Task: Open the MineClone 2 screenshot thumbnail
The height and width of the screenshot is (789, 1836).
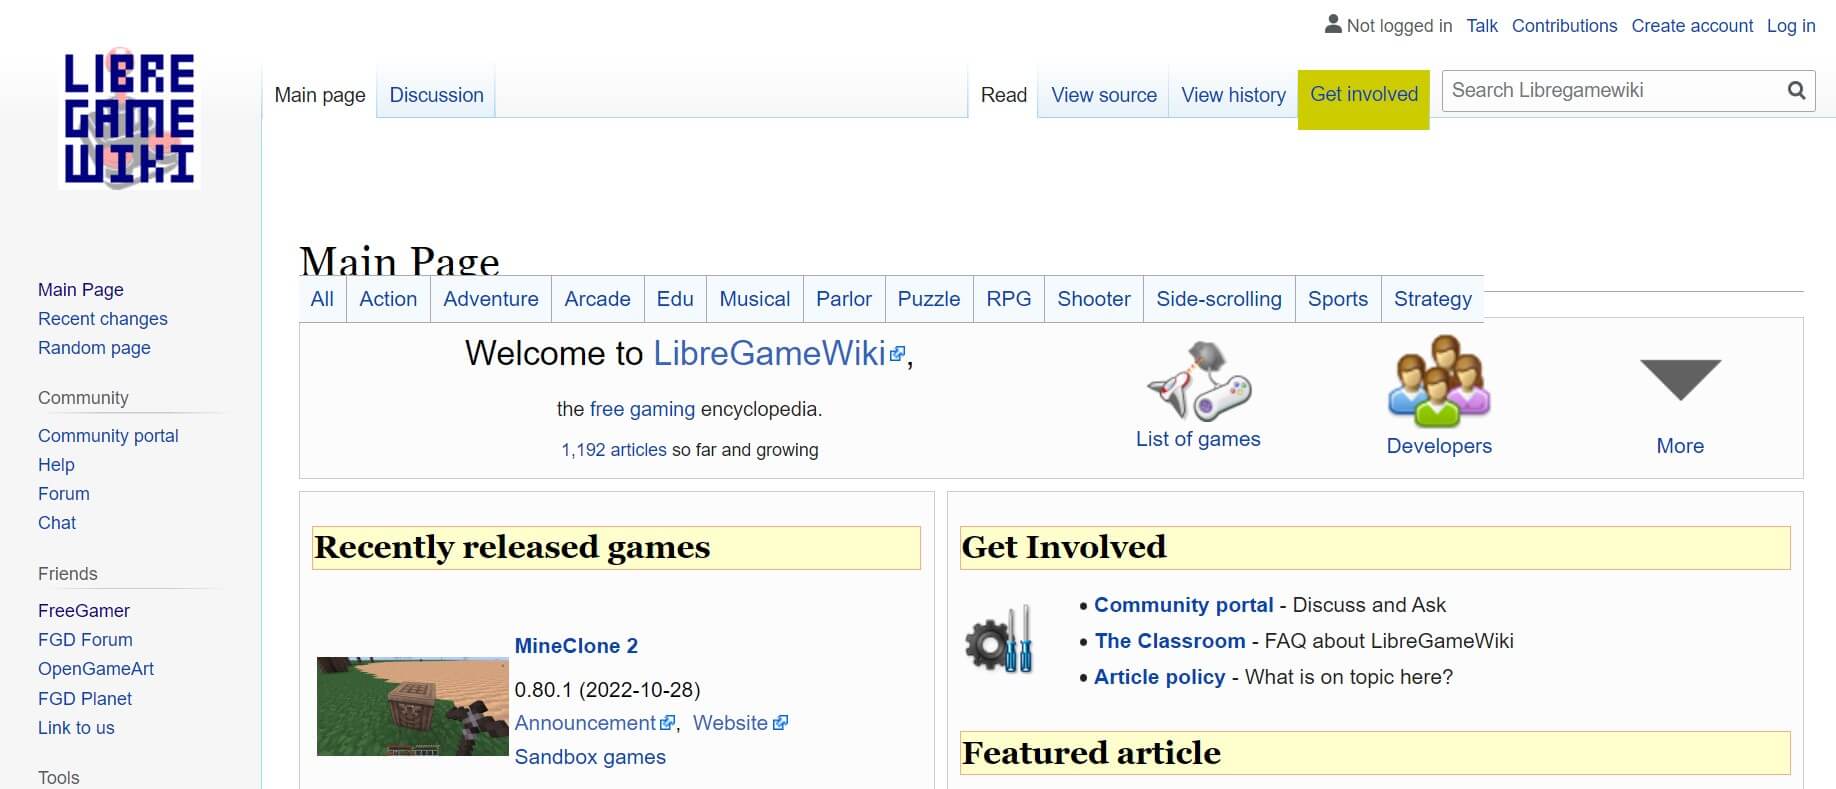Action: pos(412,706)
